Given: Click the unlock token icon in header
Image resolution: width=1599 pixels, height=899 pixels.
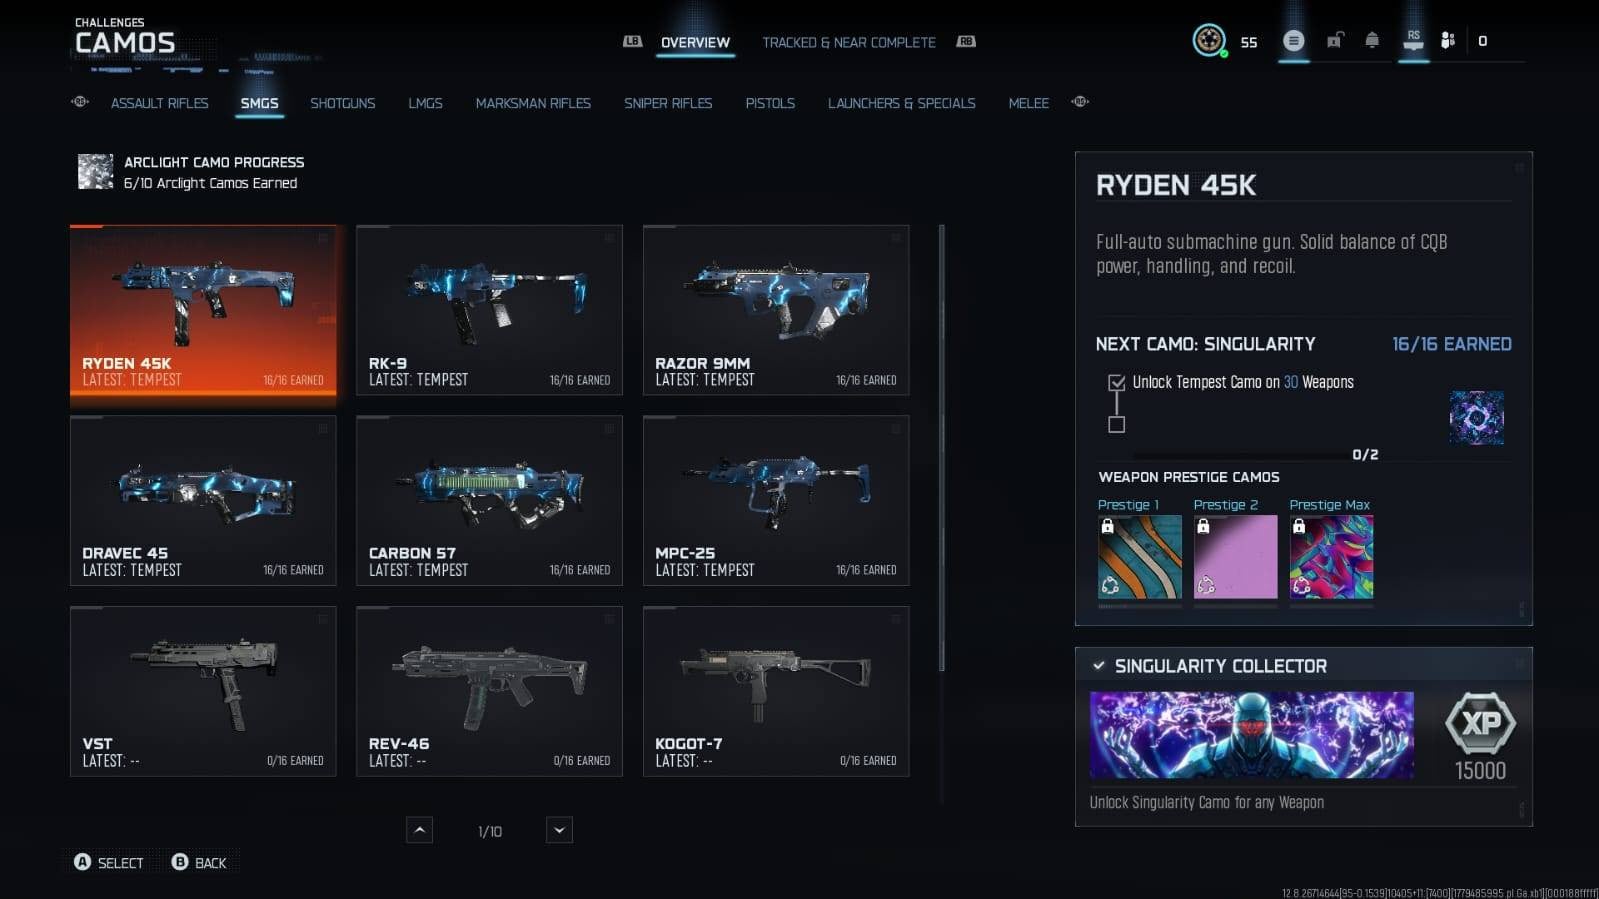Looking at the screenshot, I should [x=1335, y=40].
